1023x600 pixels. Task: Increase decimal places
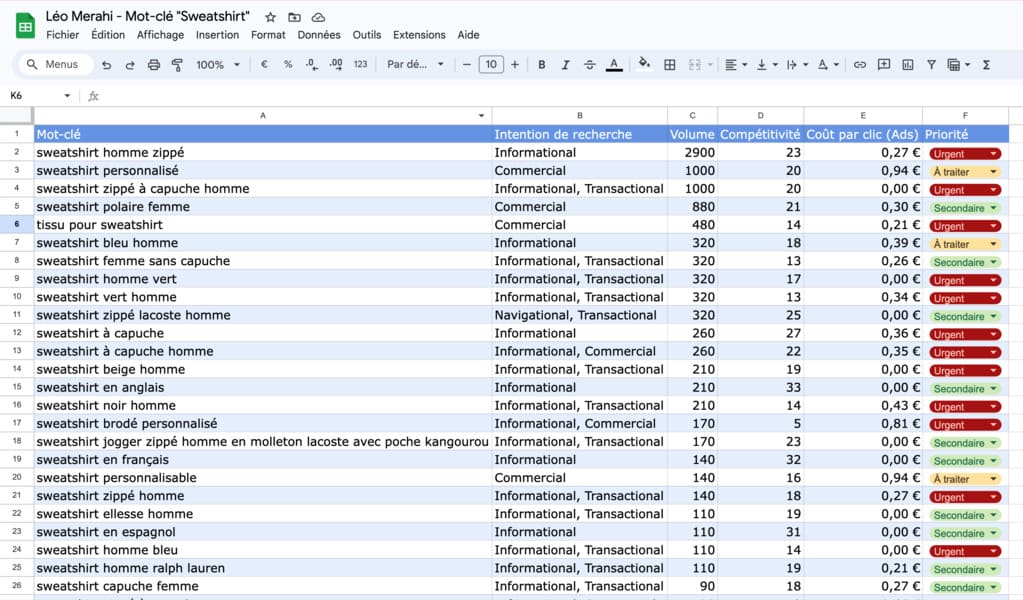tap(336, 65)
